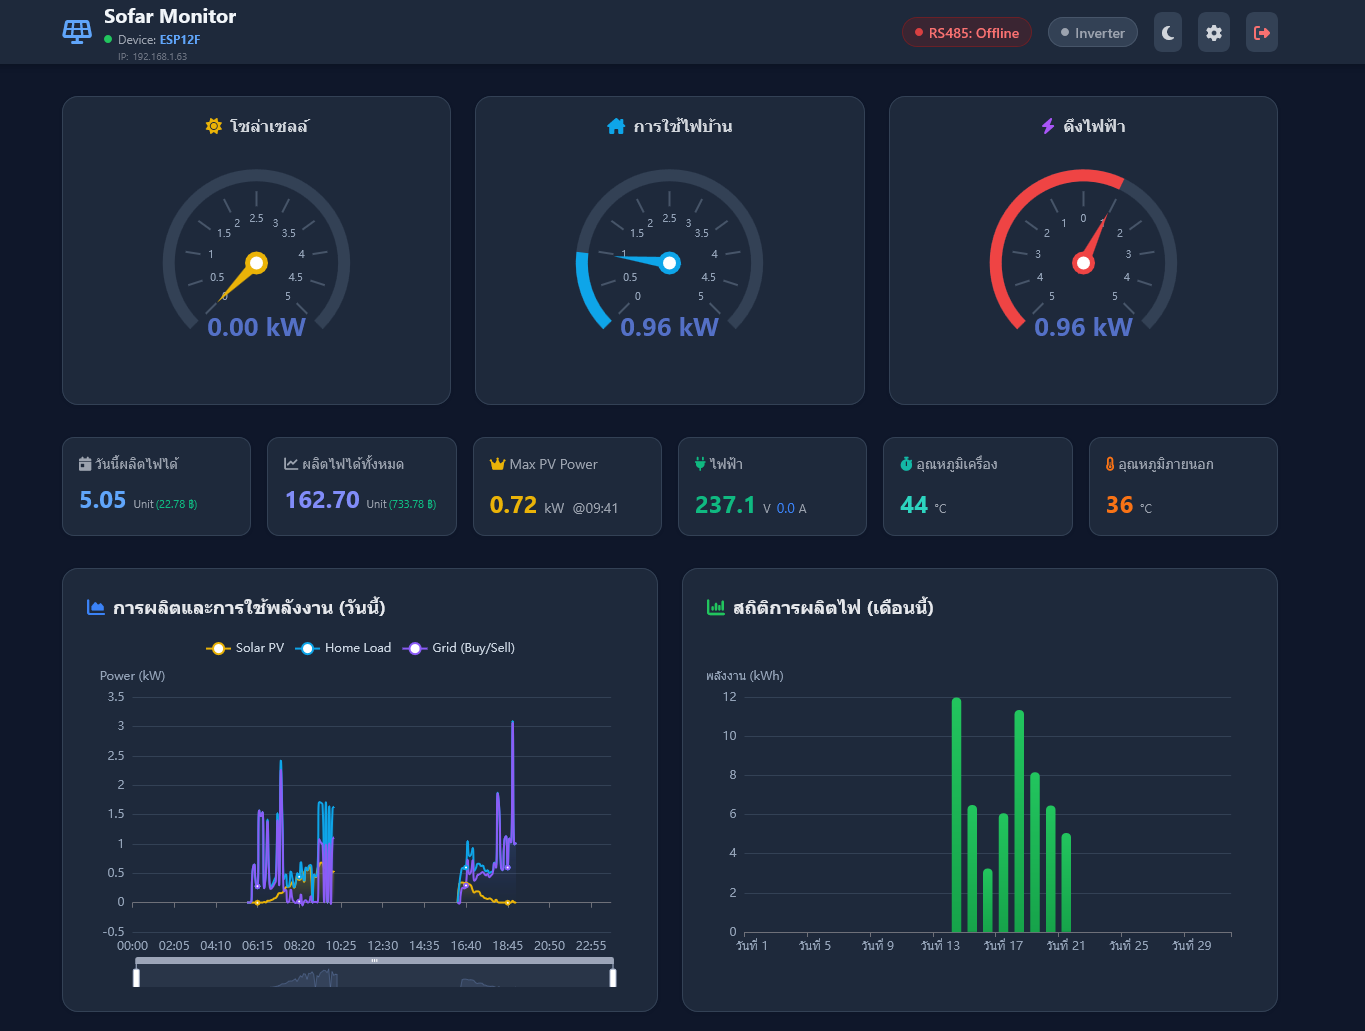Click the 162.70 total production value
Image resolution: width=1365 pixels, height=1031 pixels.
click(x=322, y=500)
